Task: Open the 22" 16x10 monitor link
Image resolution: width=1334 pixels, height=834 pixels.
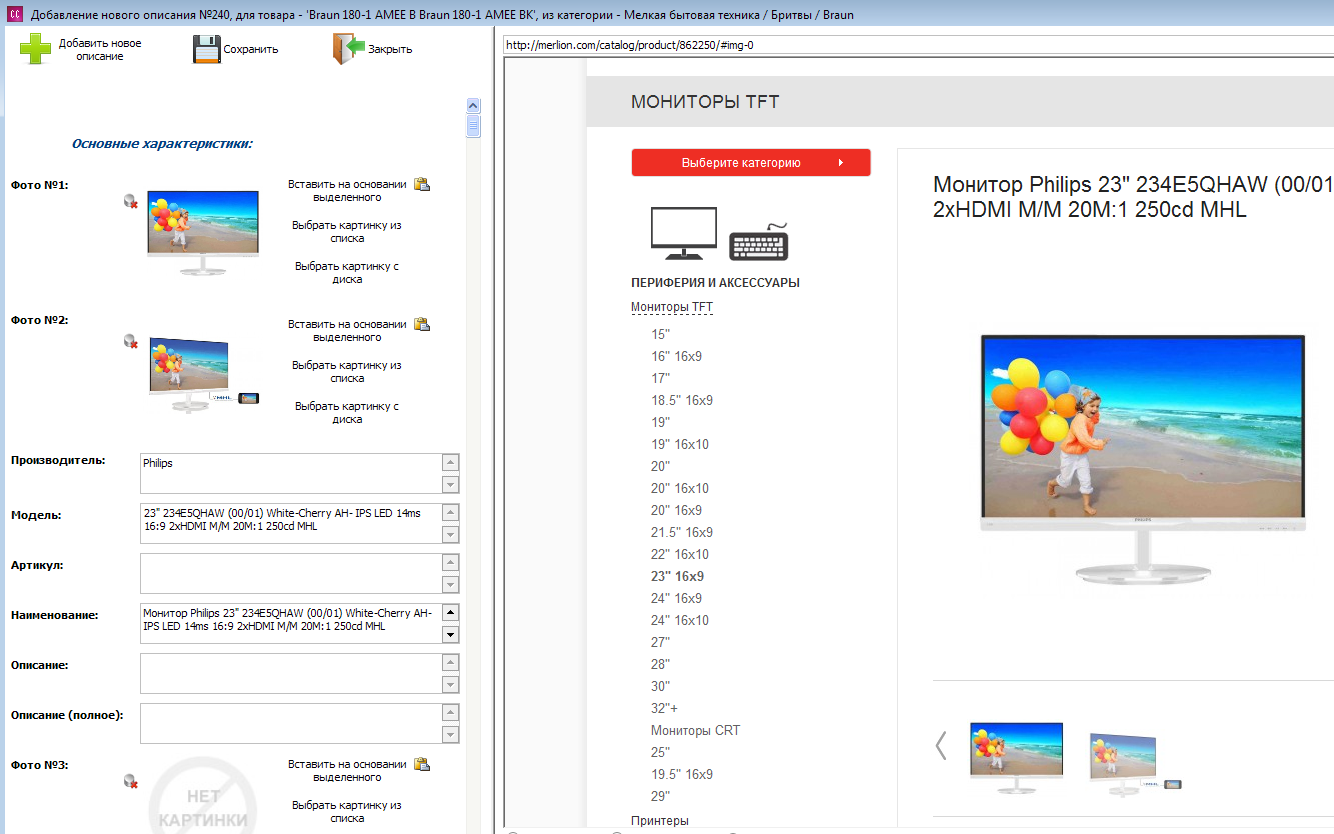Action: pyautogui.click(x=680, y=554)
